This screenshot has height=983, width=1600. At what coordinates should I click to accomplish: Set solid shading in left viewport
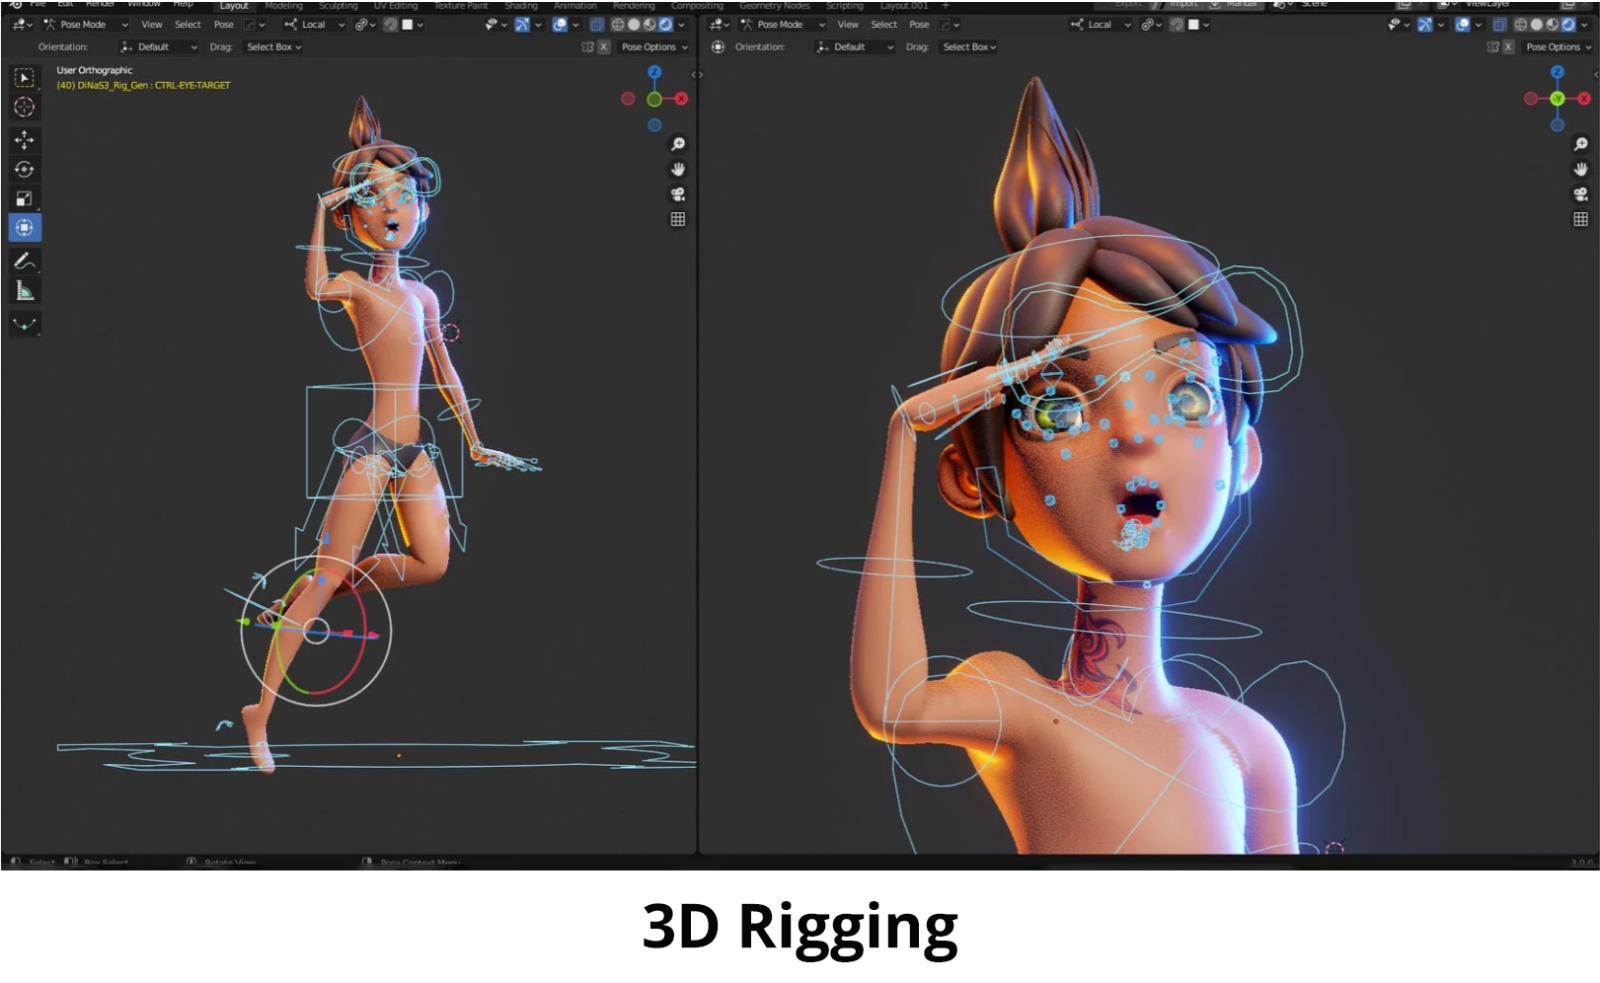click(x=633, y=24)
